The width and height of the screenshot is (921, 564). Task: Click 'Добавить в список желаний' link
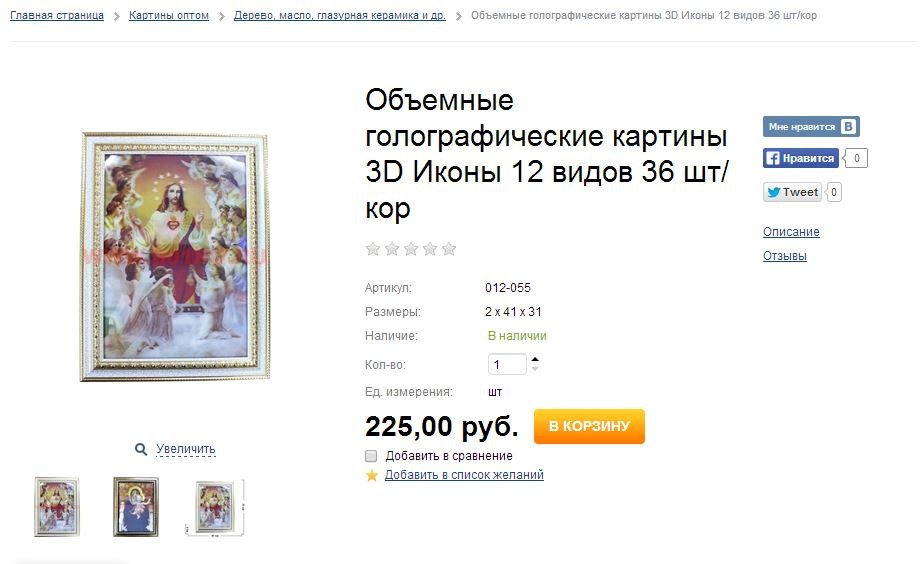click(464, 475)
